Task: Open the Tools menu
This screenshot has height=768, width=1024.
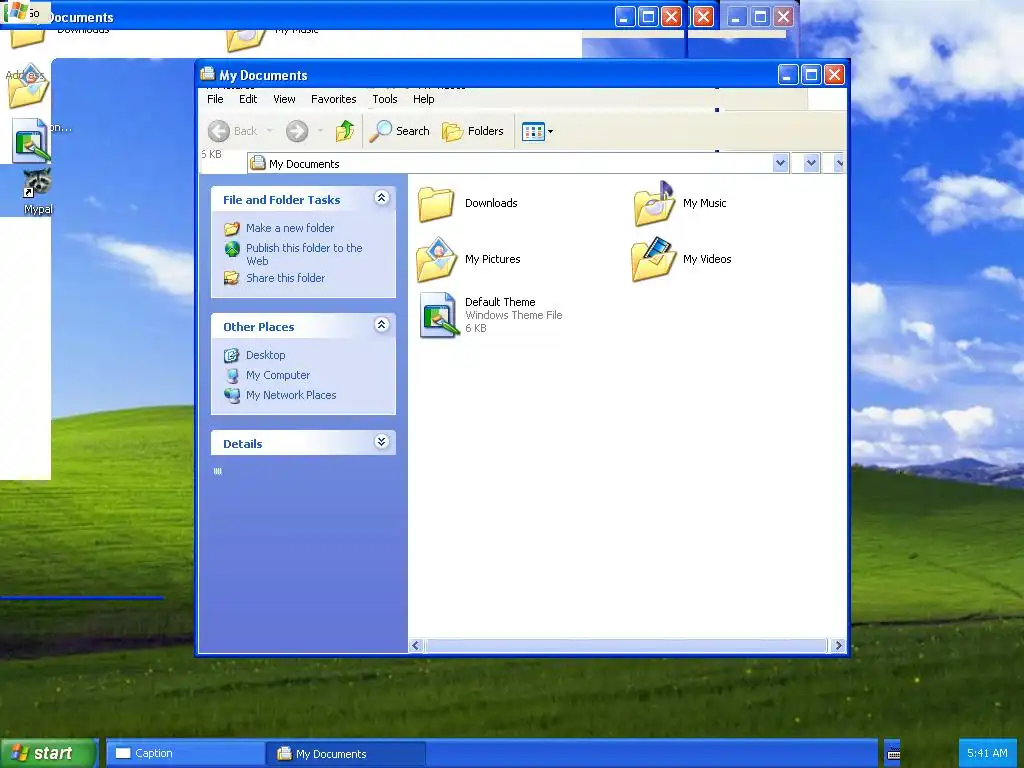Action: pyautogui.click(x=385, y=99)
